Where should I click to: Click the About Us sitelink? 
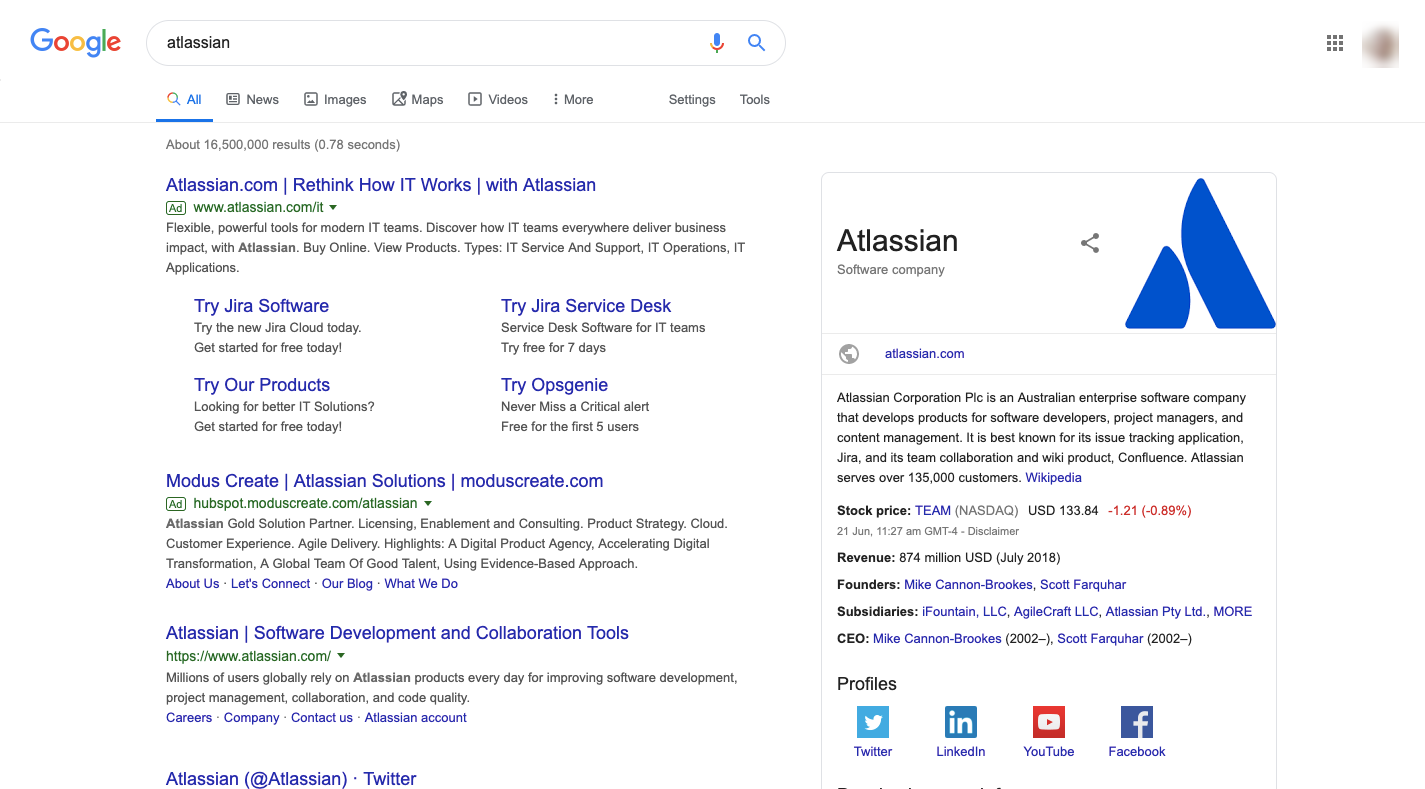click(x=192, y=584)
